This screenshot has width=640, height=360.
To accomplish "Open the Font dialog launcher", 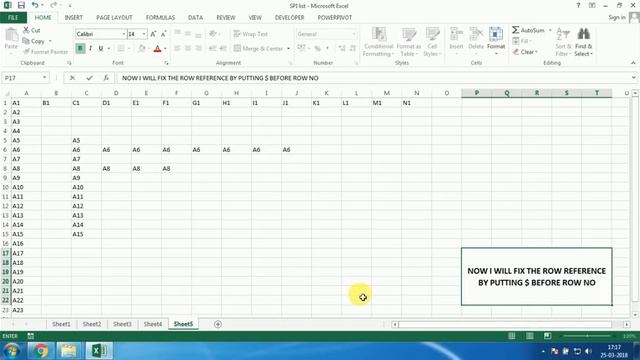I will tap(167, 63).
